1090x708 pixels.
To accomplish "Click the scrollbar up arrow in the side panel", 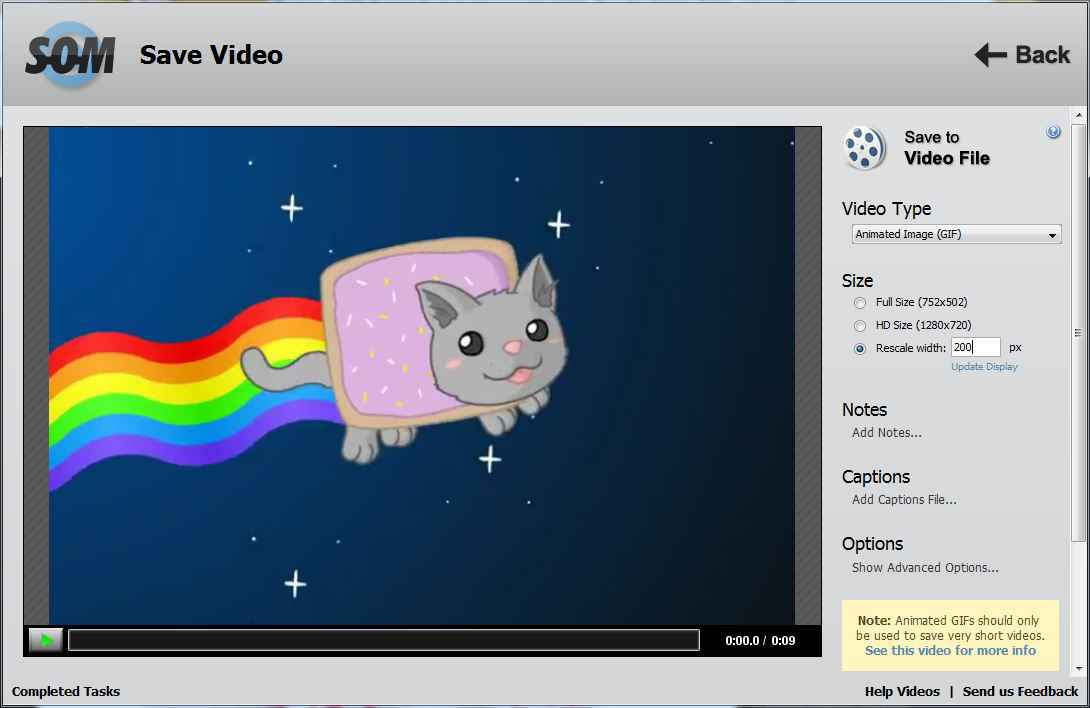I will [x=1078, y=115].
